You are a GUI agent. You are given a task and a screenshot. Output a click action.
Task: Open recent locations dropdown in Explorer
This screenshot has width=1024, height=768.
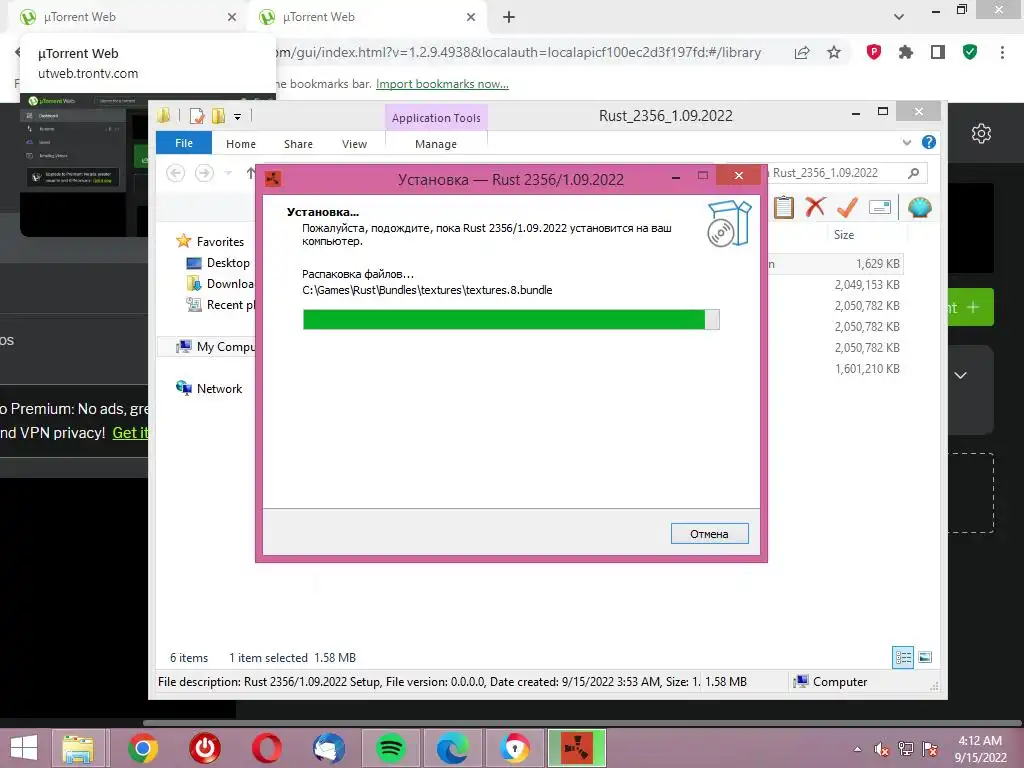click(228, 173)
